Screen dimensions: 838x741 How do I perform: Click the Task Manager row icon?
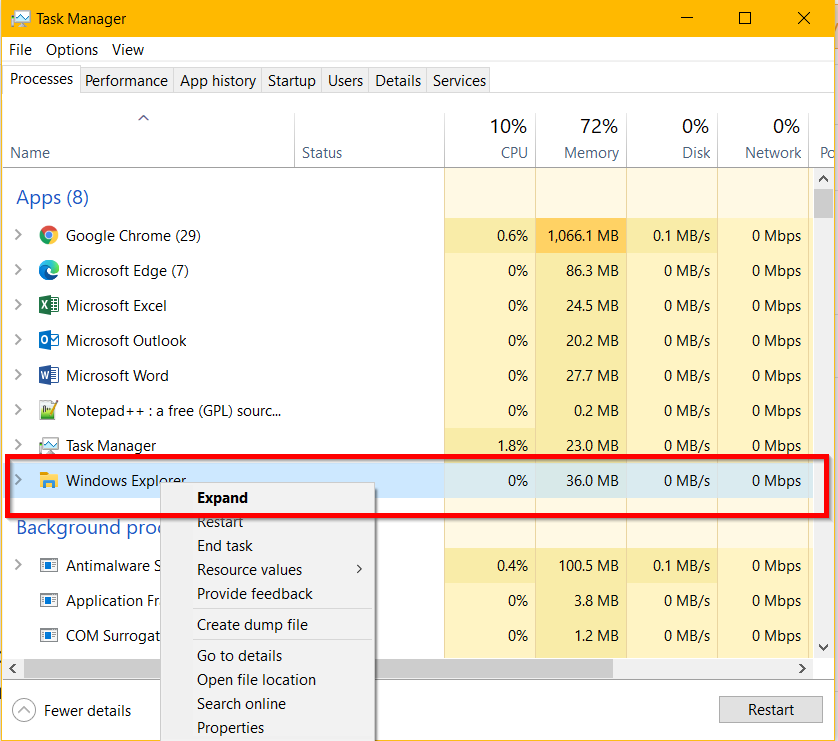point(49,445)
